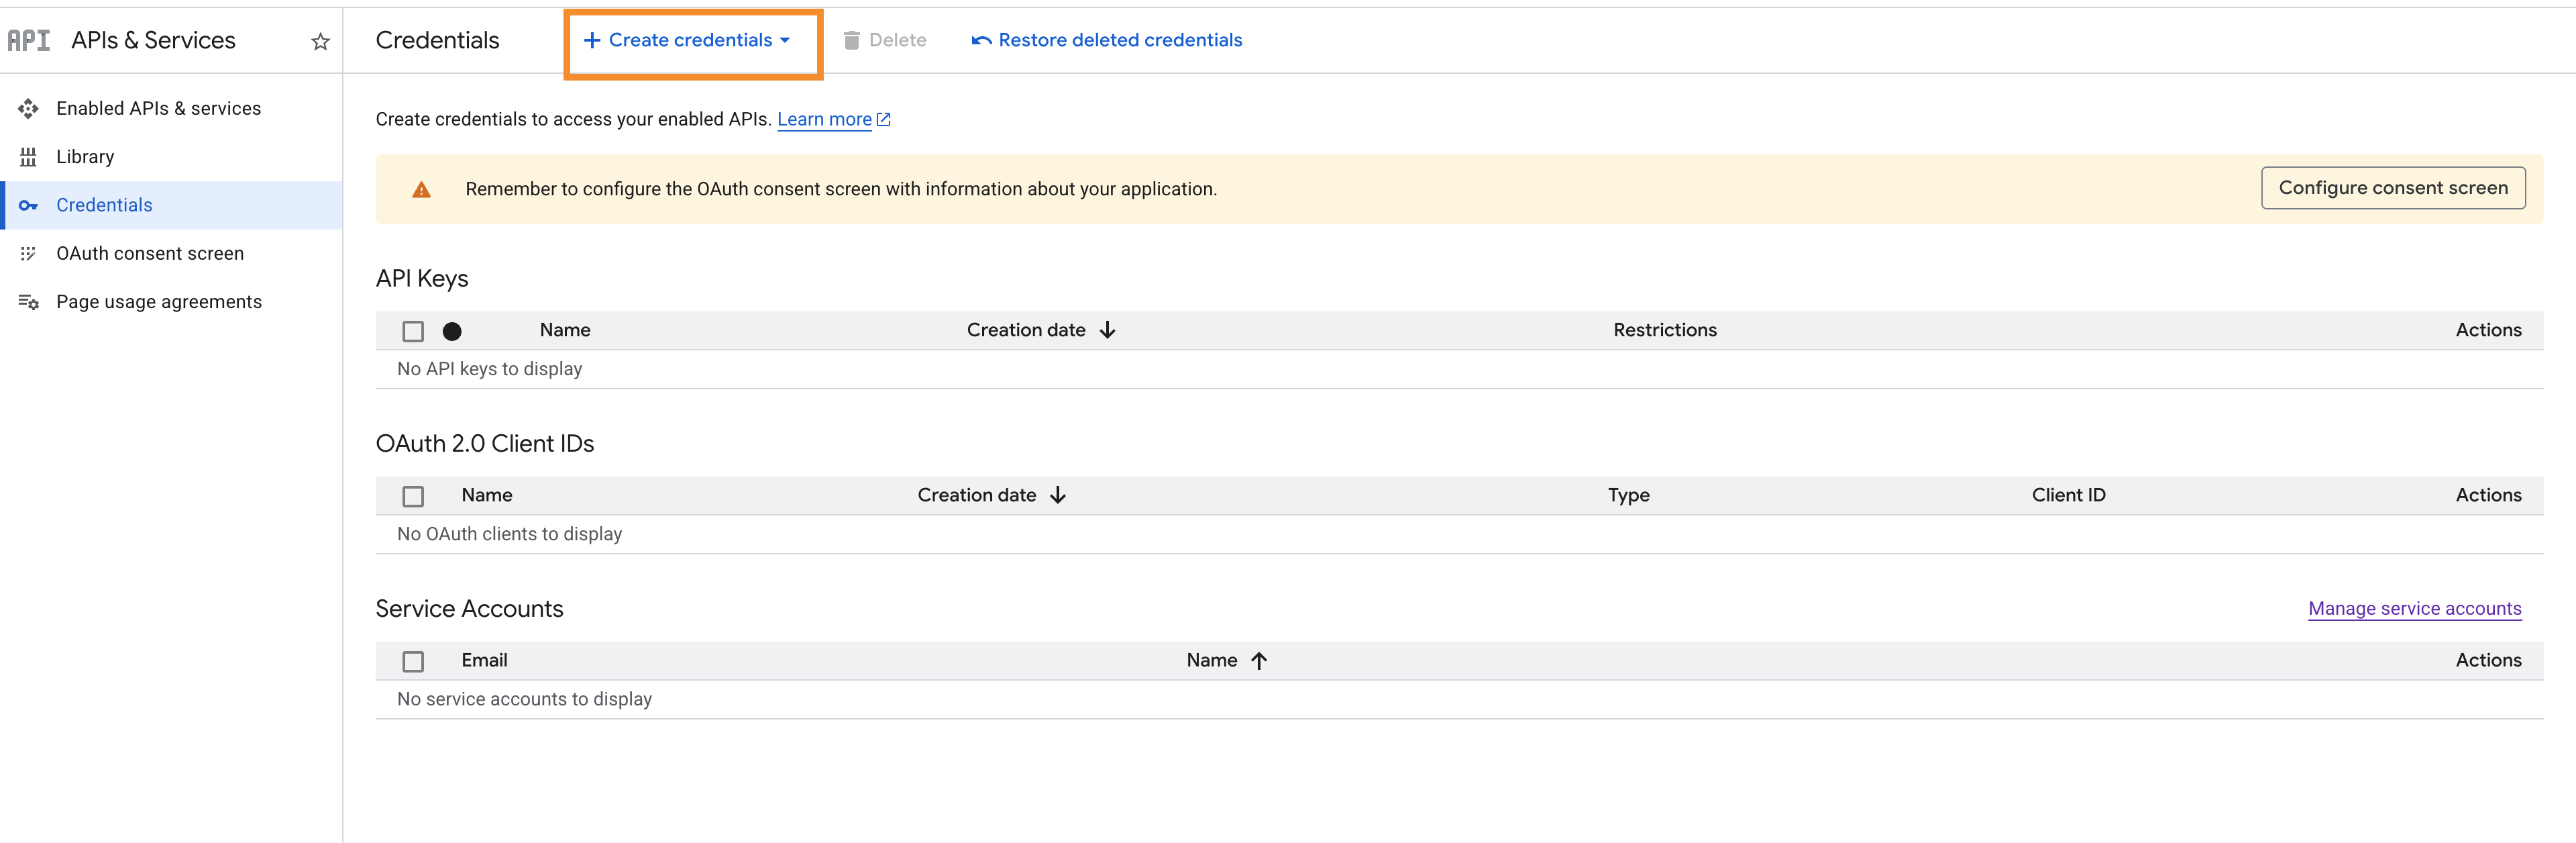Click the plus icon beside Create credentials
The image size is (2576, 843).
[x=592, y=40]
